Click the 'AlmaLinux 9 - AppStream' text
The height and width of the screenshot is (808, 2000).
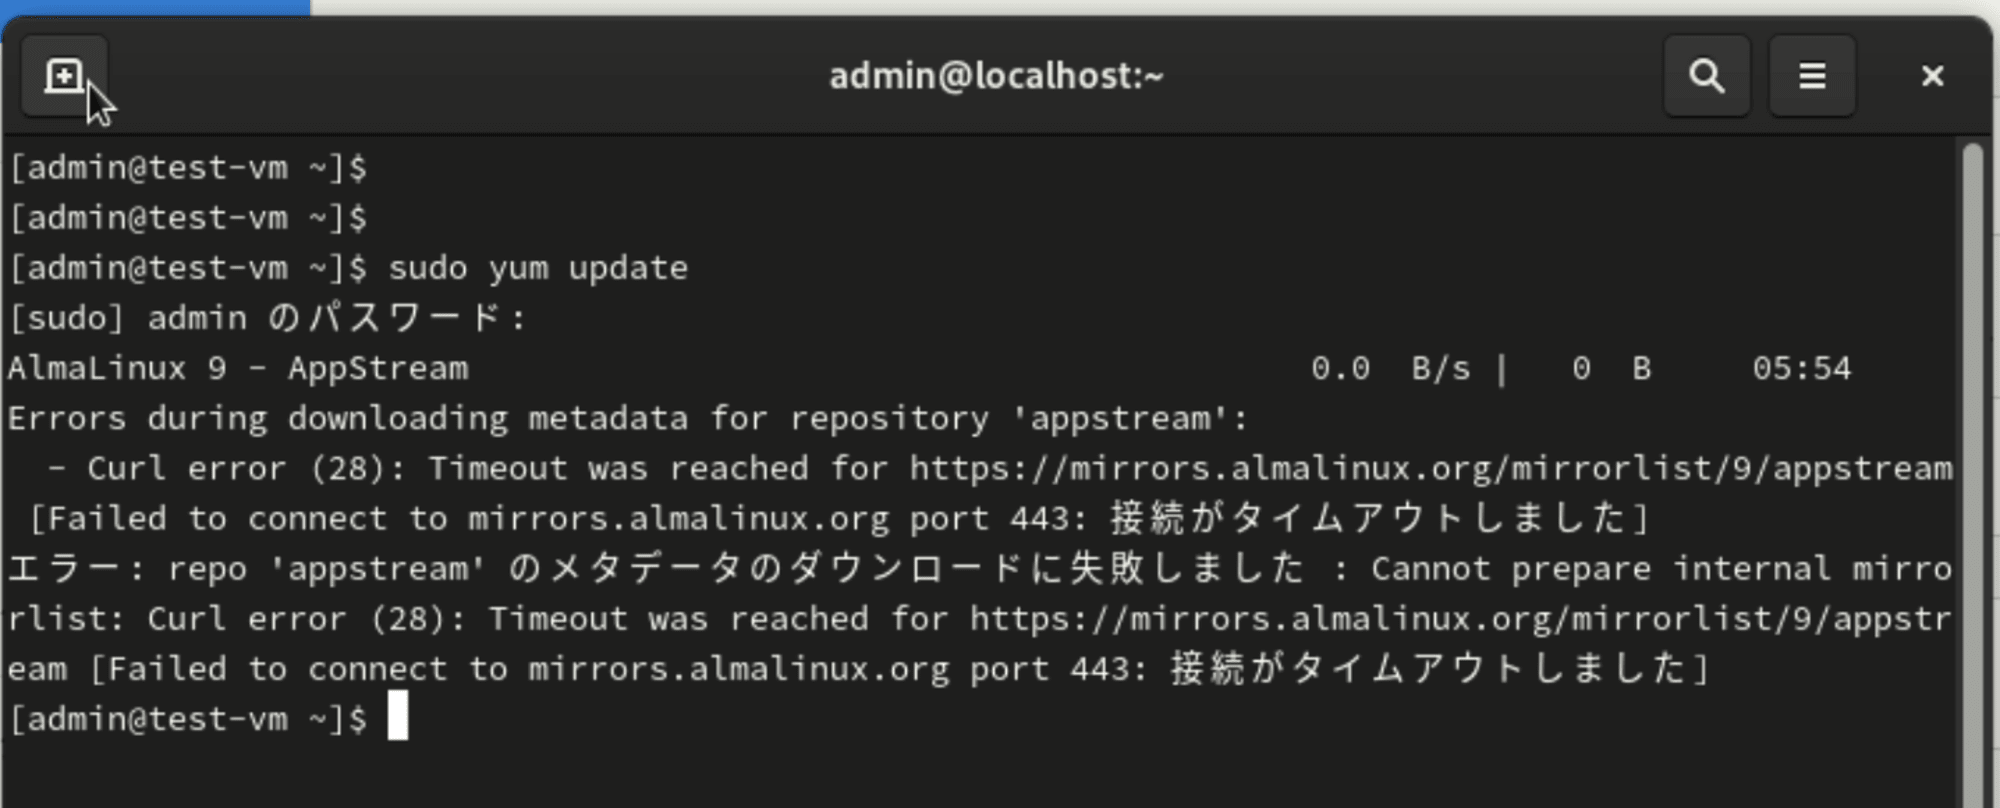tap(238, 368)
